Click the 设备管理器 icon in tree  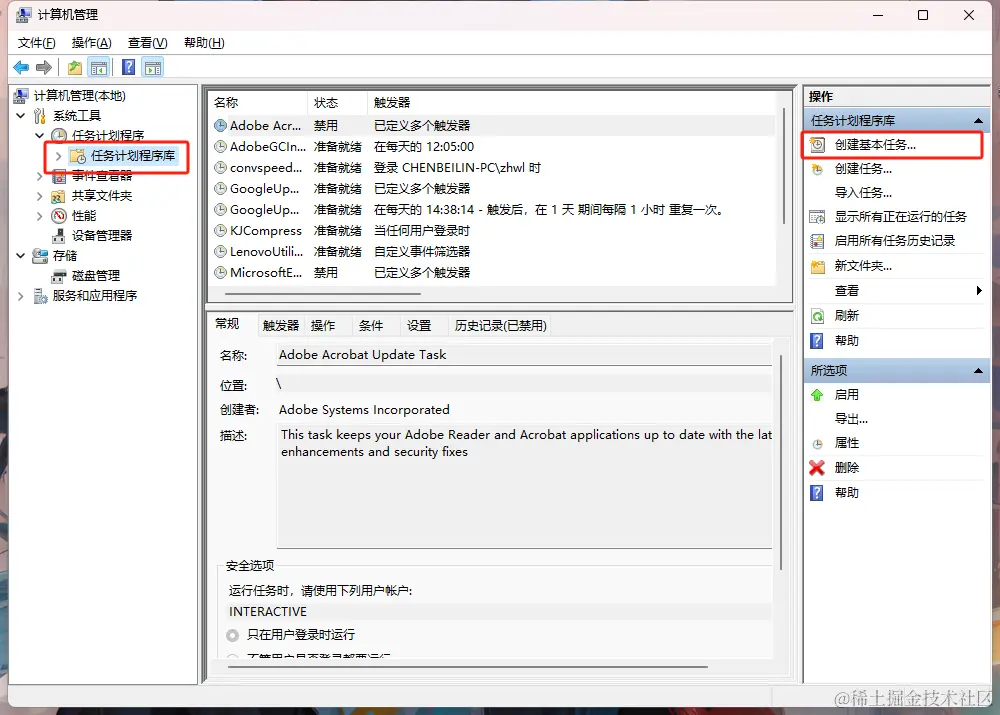(59, 235)
